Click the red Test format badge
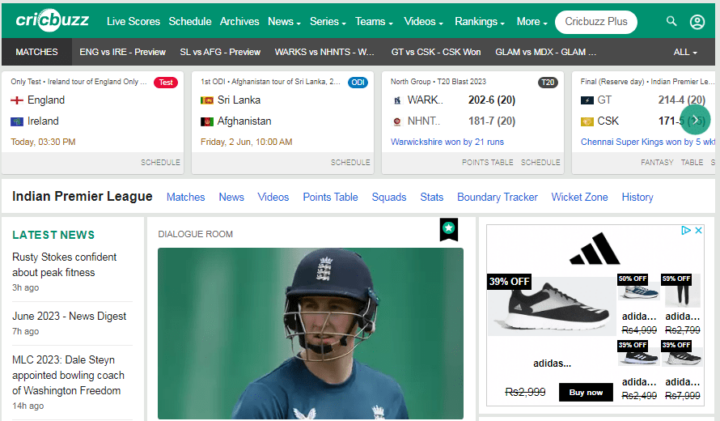 tap(166, 82)
